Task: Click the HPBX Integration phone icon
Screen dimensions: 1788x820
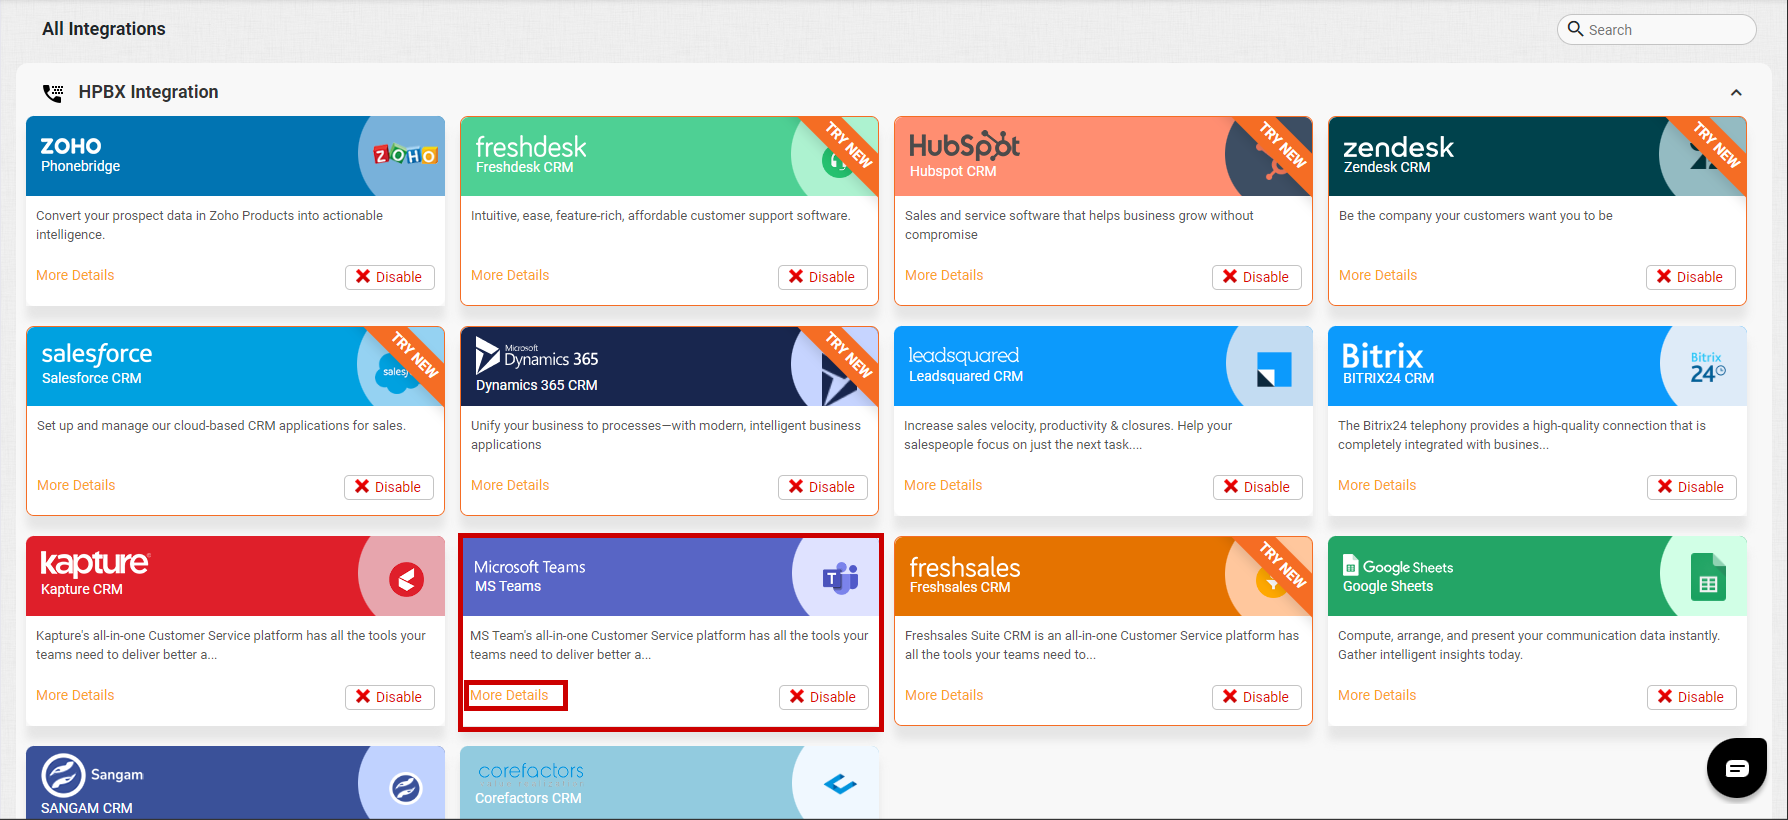Action: (53, 93)
